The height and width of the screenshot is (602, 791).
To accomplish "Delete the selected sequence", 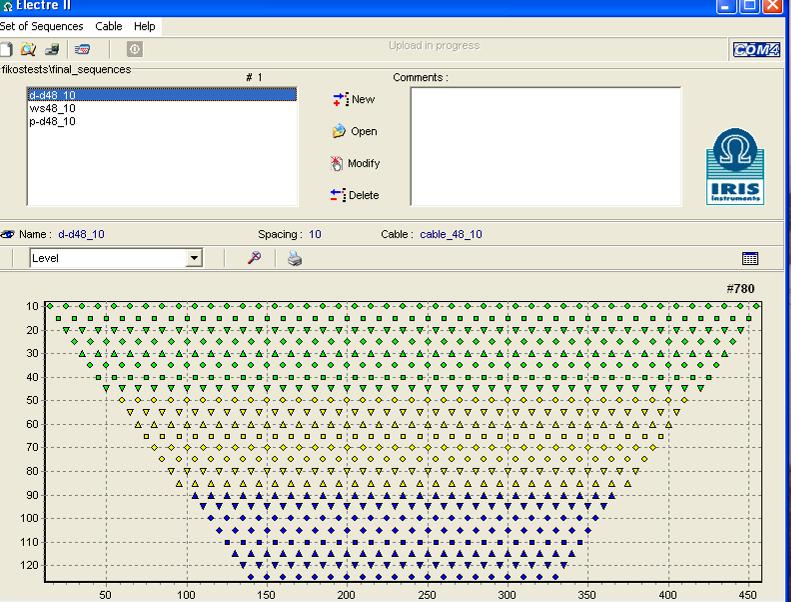I will coord(355,195).
